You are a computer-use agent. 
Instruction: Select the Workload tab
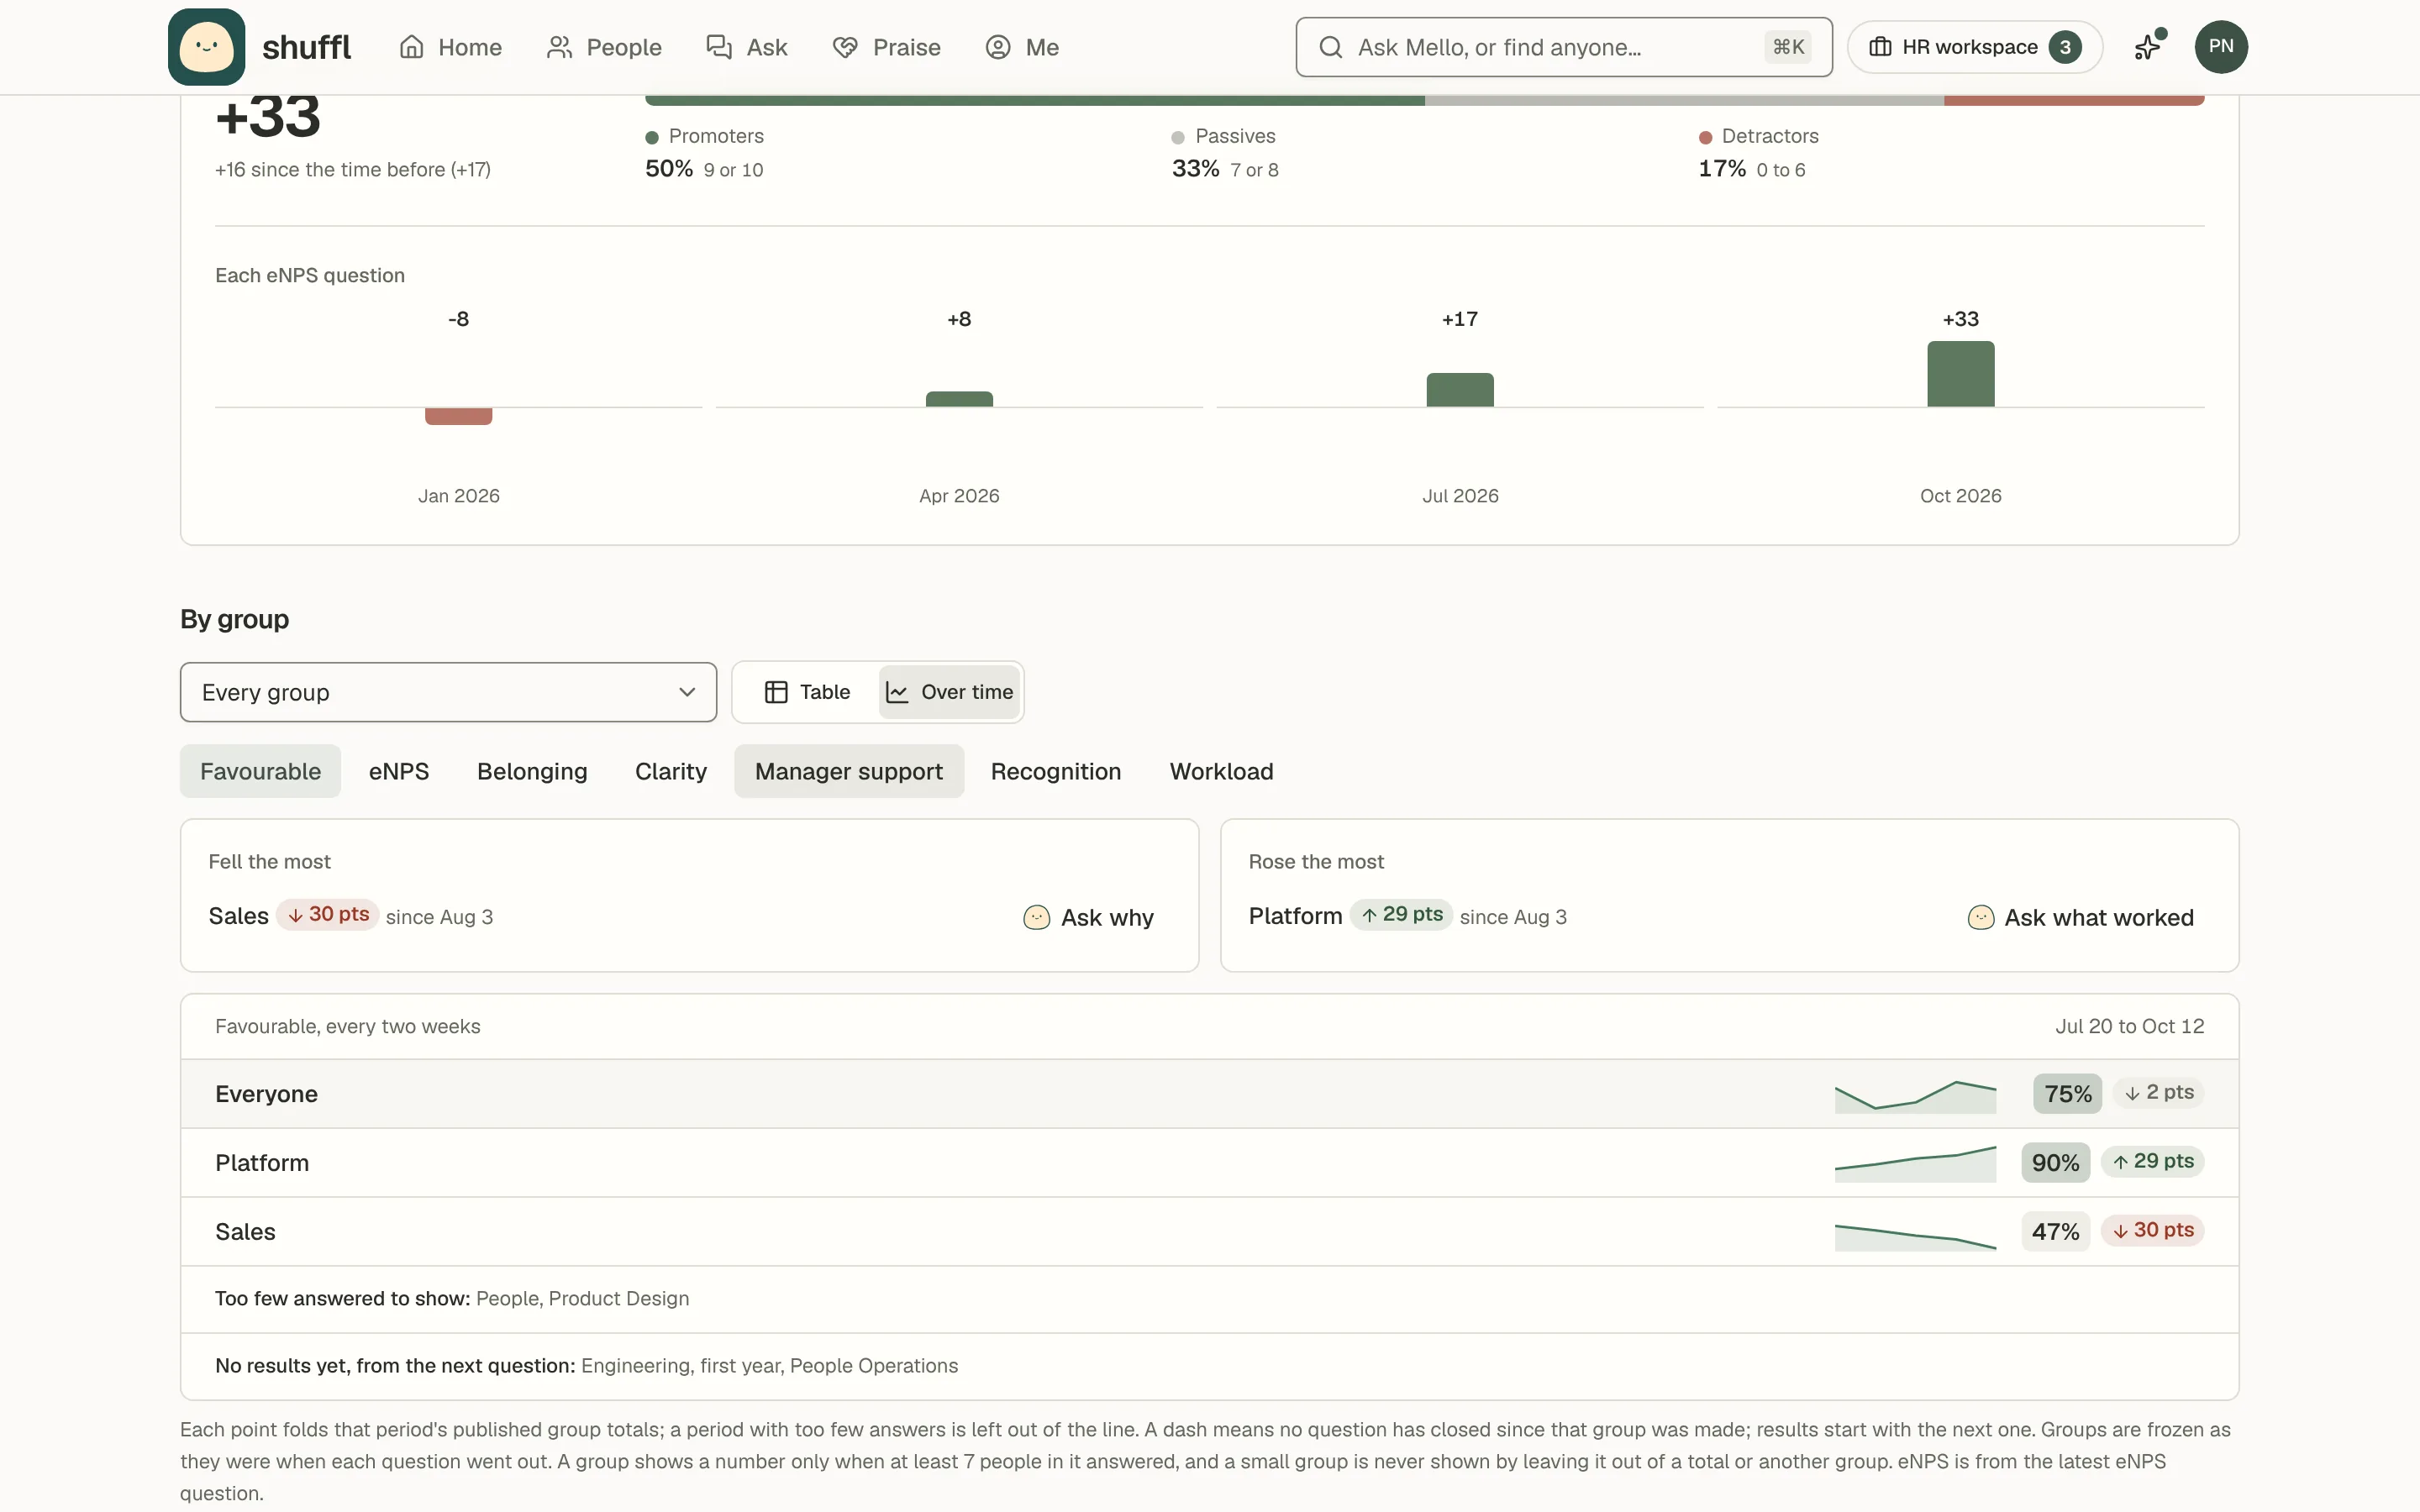pyautogui.click(x=1221, y=771)
